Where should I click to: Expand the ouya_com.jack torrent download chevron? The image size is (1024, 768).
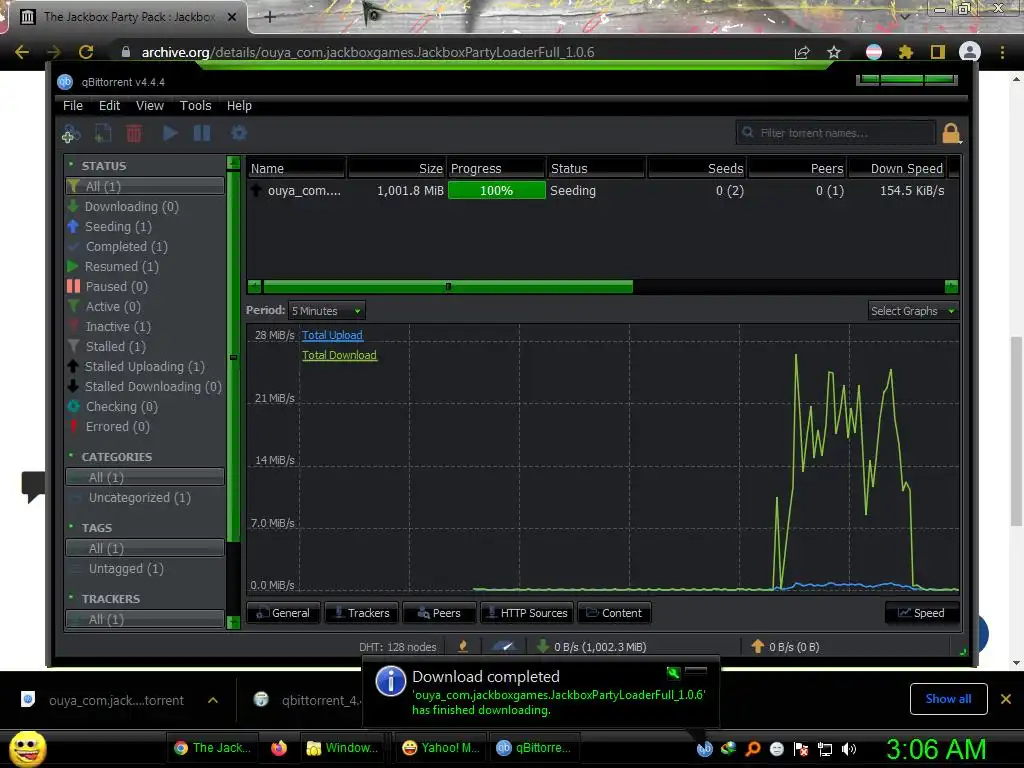[213, 700]
